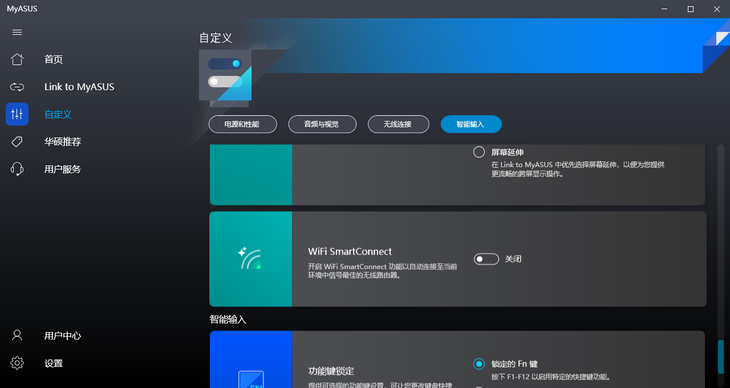Image resolution: width=730 pixels, height=388 pixels.
Task: Open 设置 from the sidebar
Action: pos(54,363)
